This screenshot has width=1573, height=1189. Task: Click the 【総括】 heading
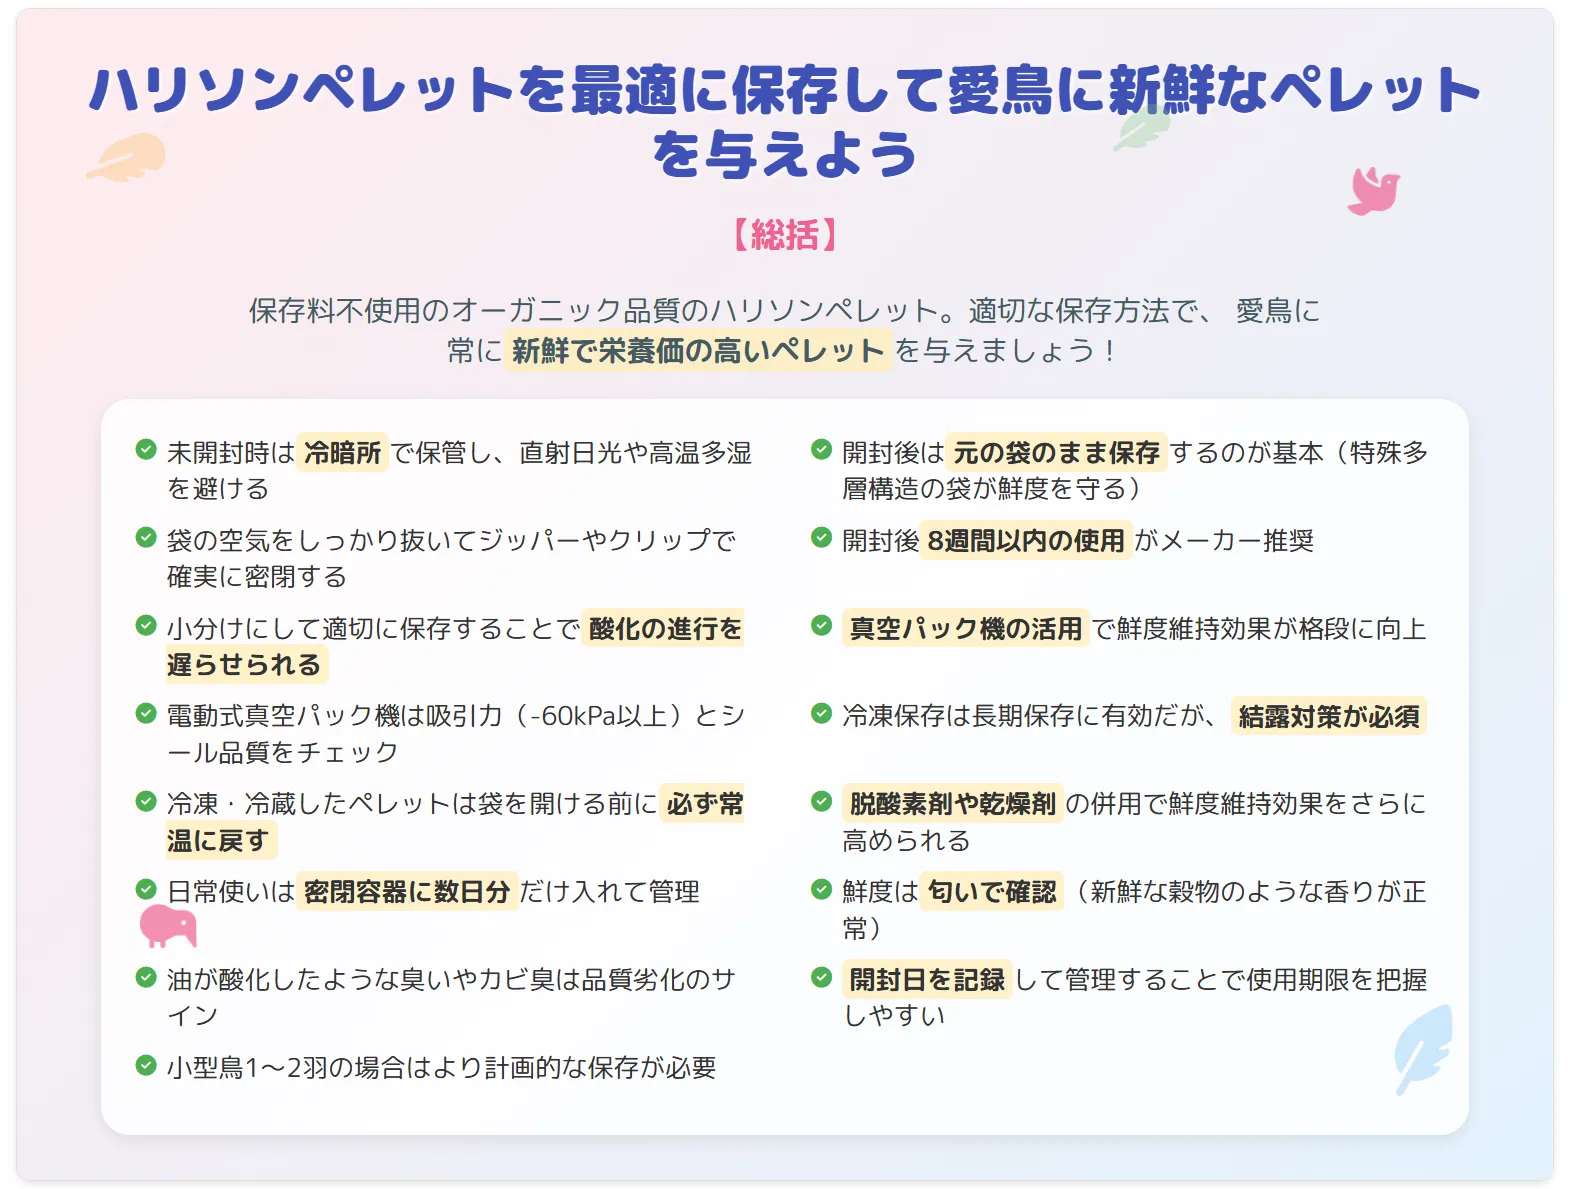coord(785,235)
